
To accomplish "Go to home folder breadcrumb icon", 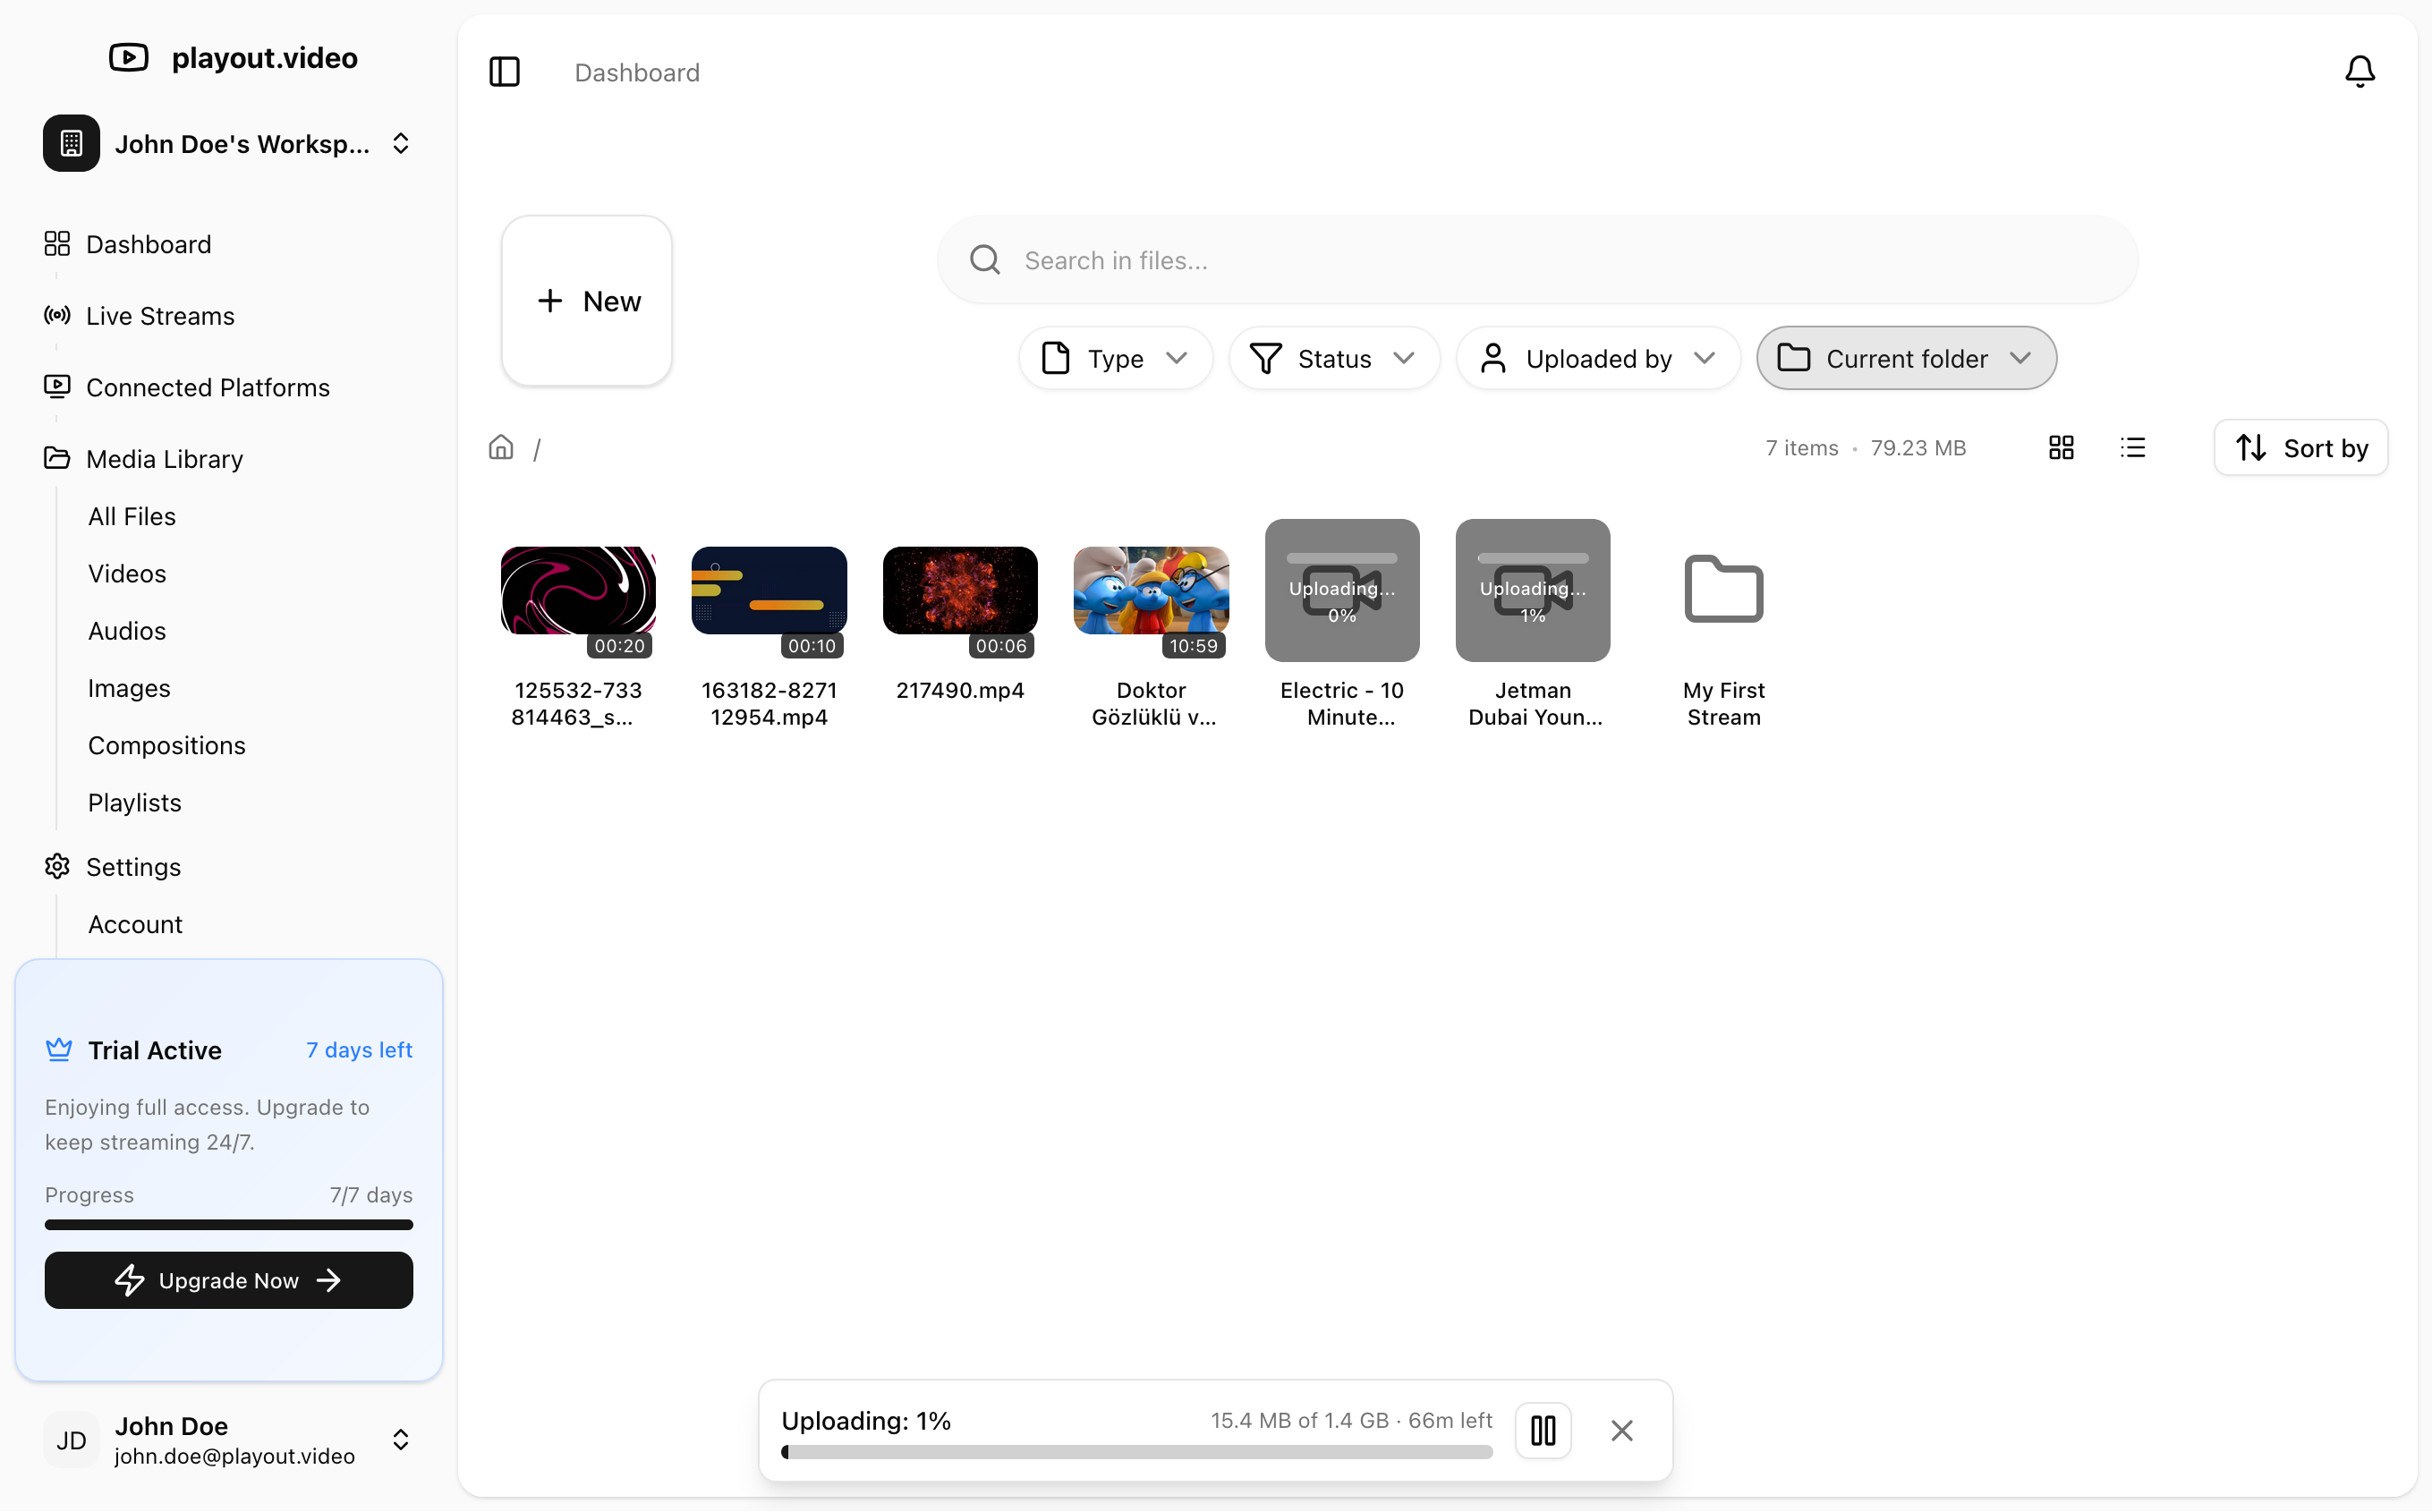I will (501, 447).
